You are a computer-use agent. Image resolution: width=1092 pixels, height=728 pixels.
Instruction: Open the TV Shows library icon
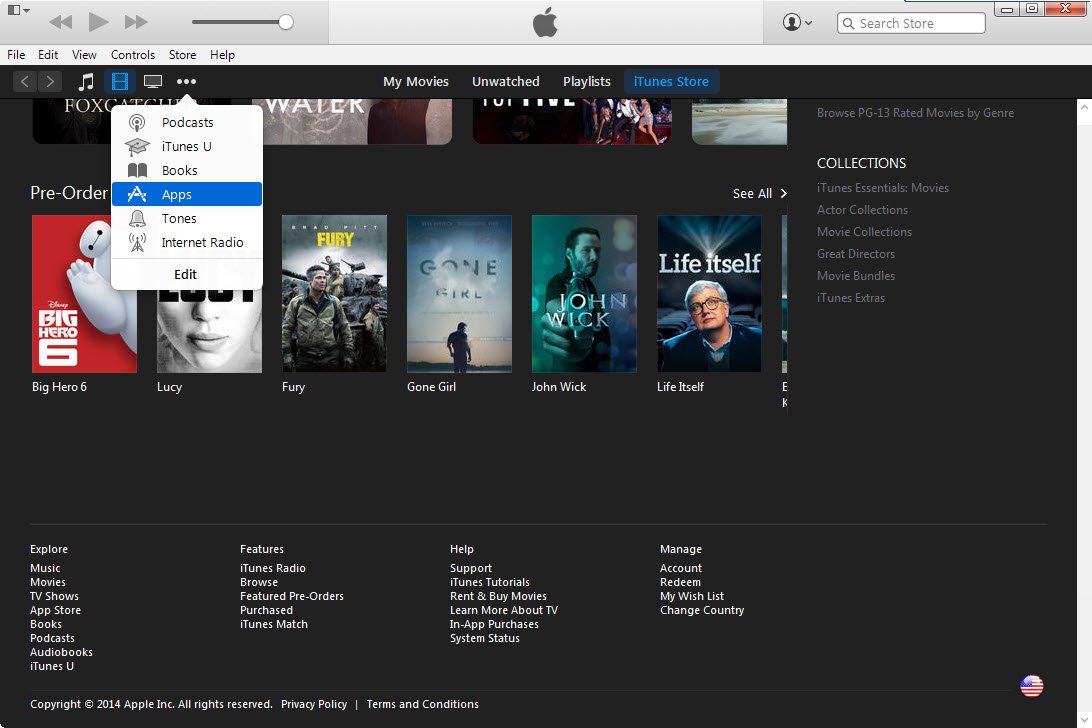coord(153,82)
